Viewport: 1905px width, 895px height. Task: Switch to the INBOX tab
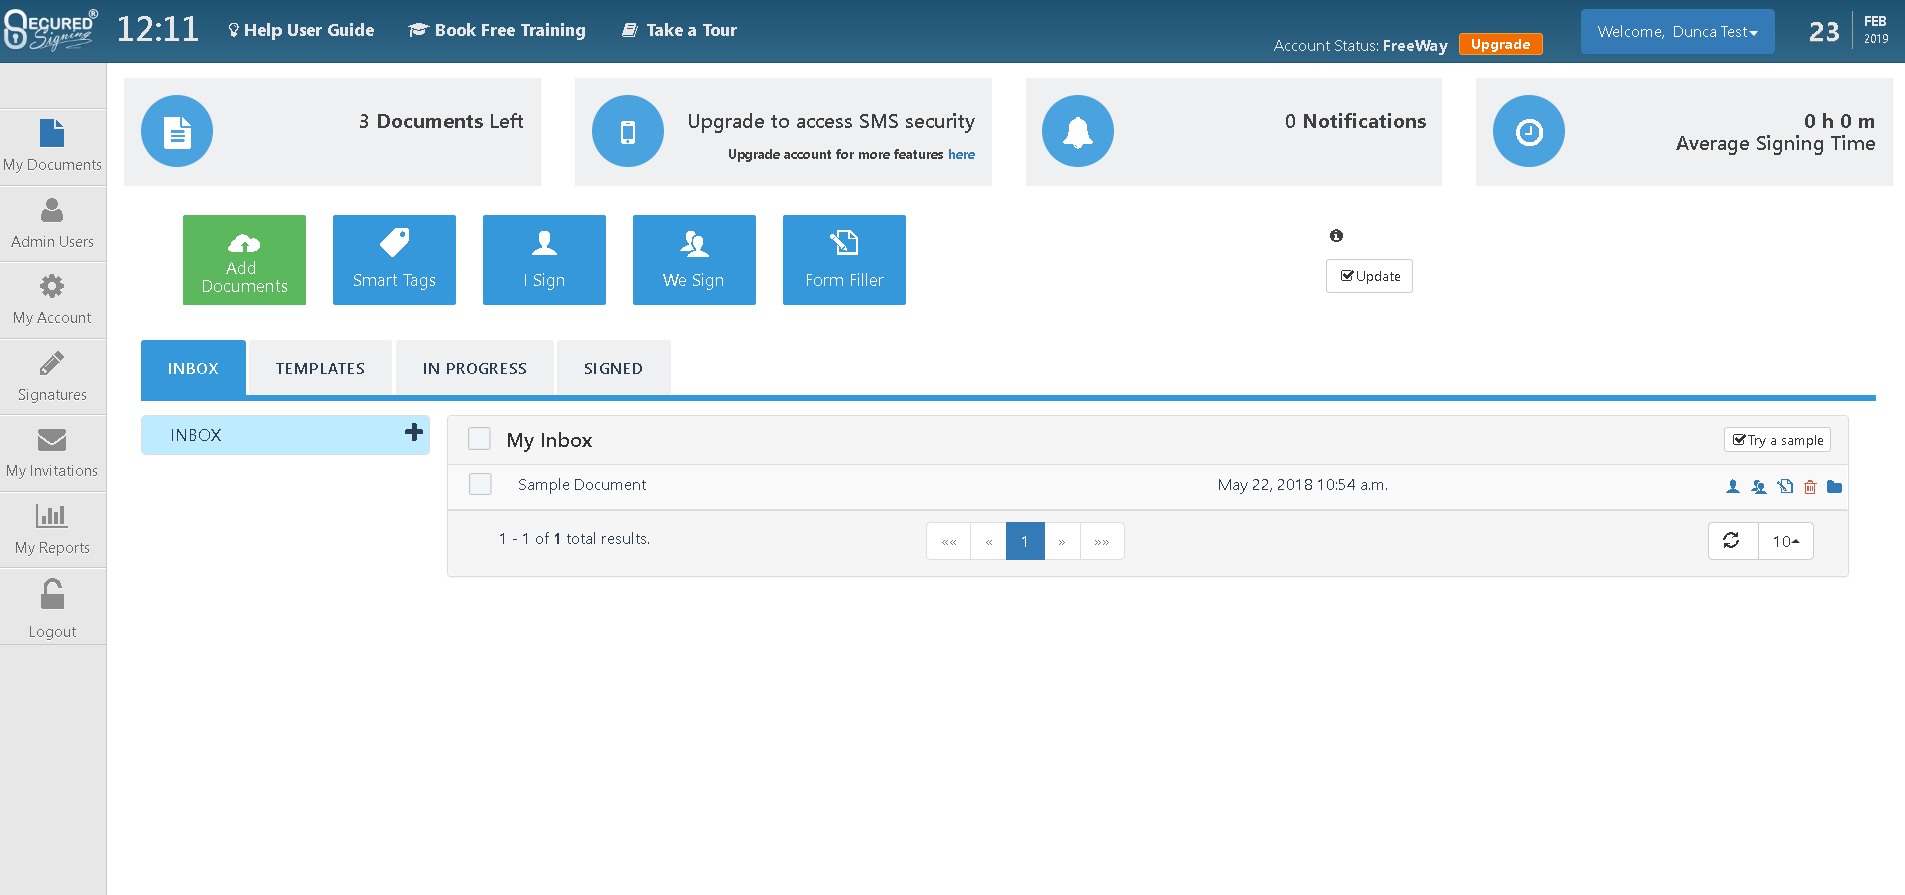click(x=193, y=368)
